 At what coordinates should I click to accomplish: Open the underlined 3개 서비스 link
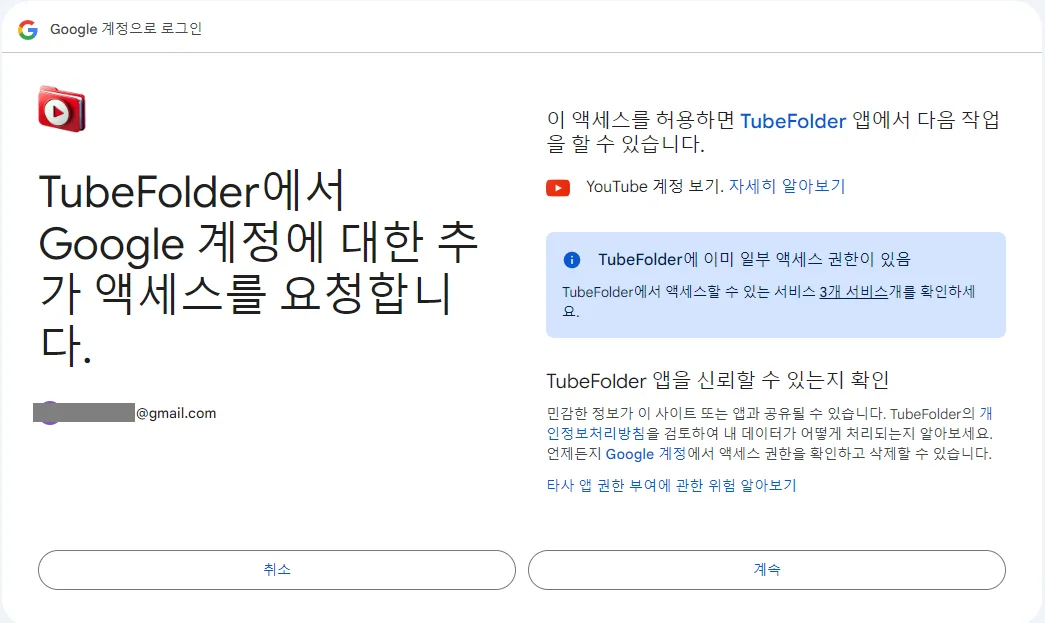coord(854,292)
